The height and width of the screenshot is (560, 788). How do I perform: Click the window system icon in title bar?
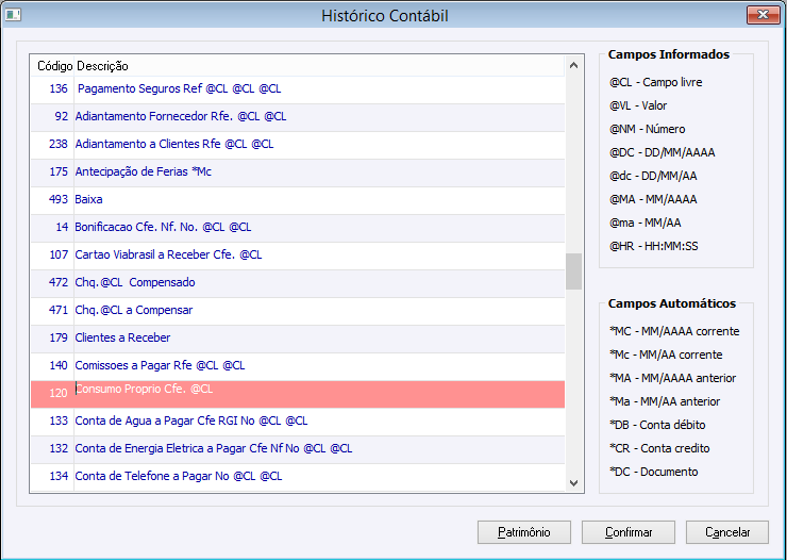pos(13,15)
